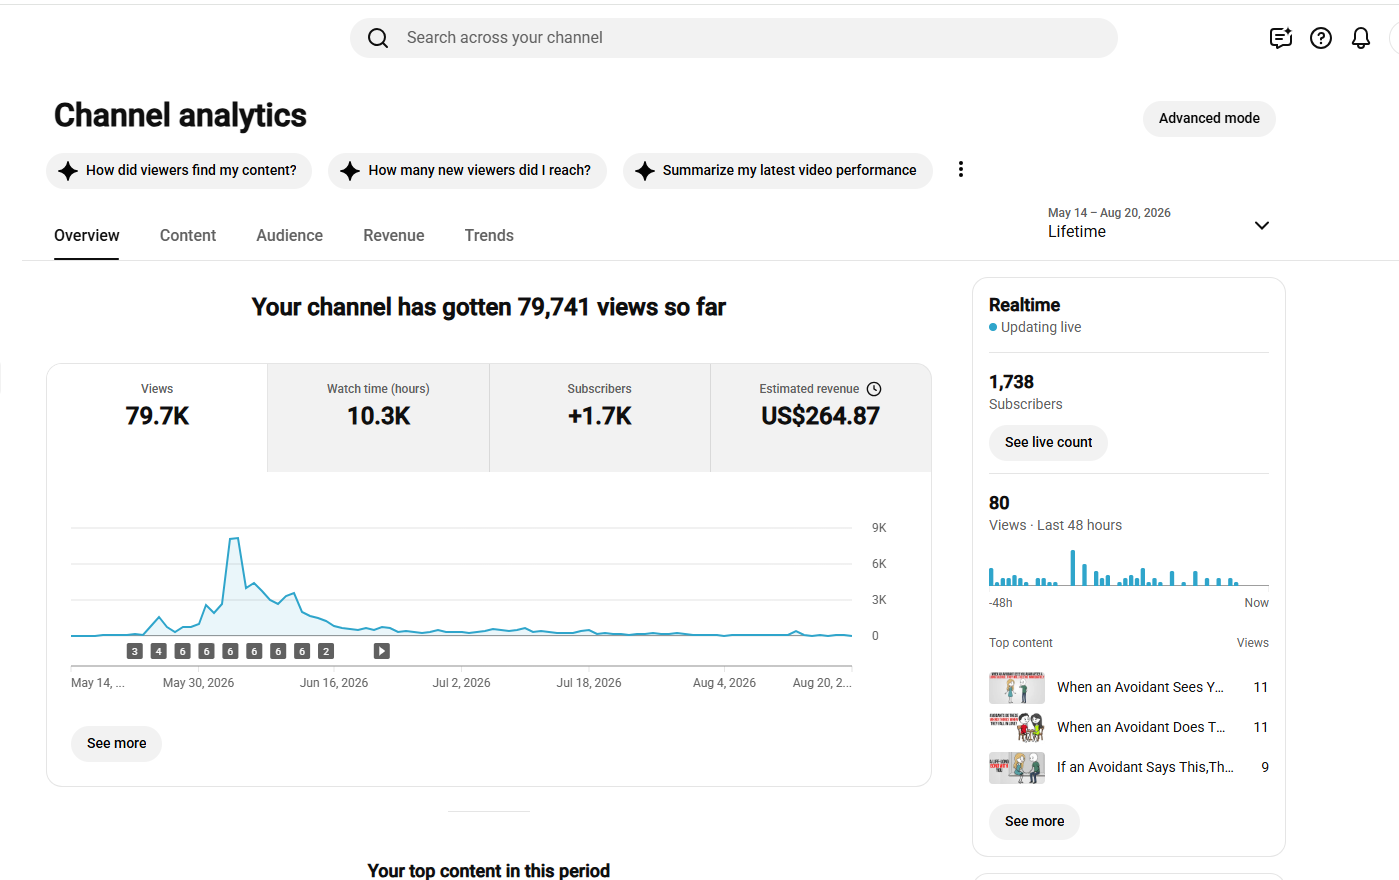Click the marker labeled 3 under the chart

(134, 651)
